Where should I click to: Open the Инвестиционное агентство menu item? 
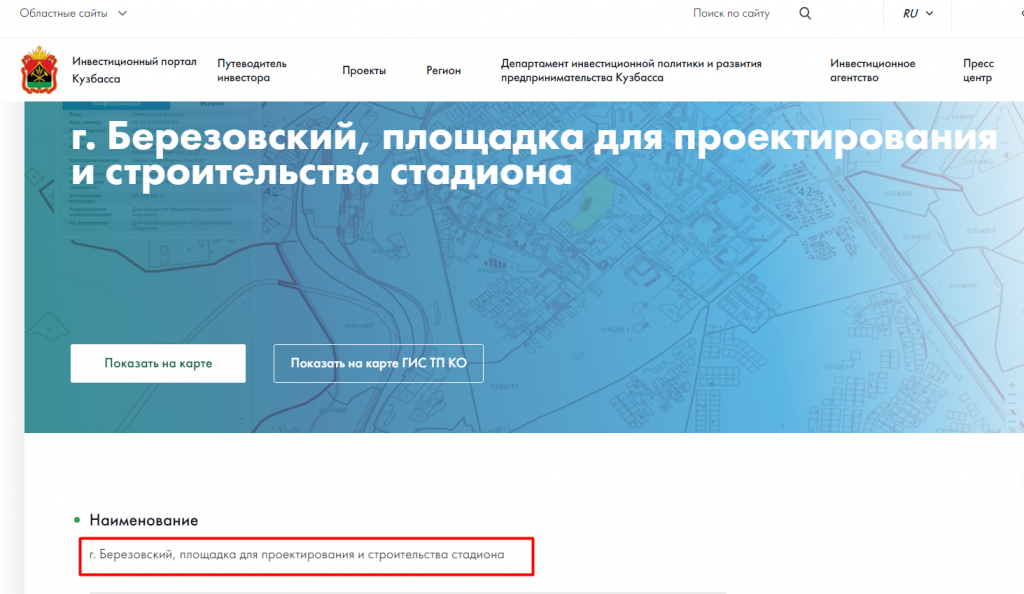tap(872, 70)
